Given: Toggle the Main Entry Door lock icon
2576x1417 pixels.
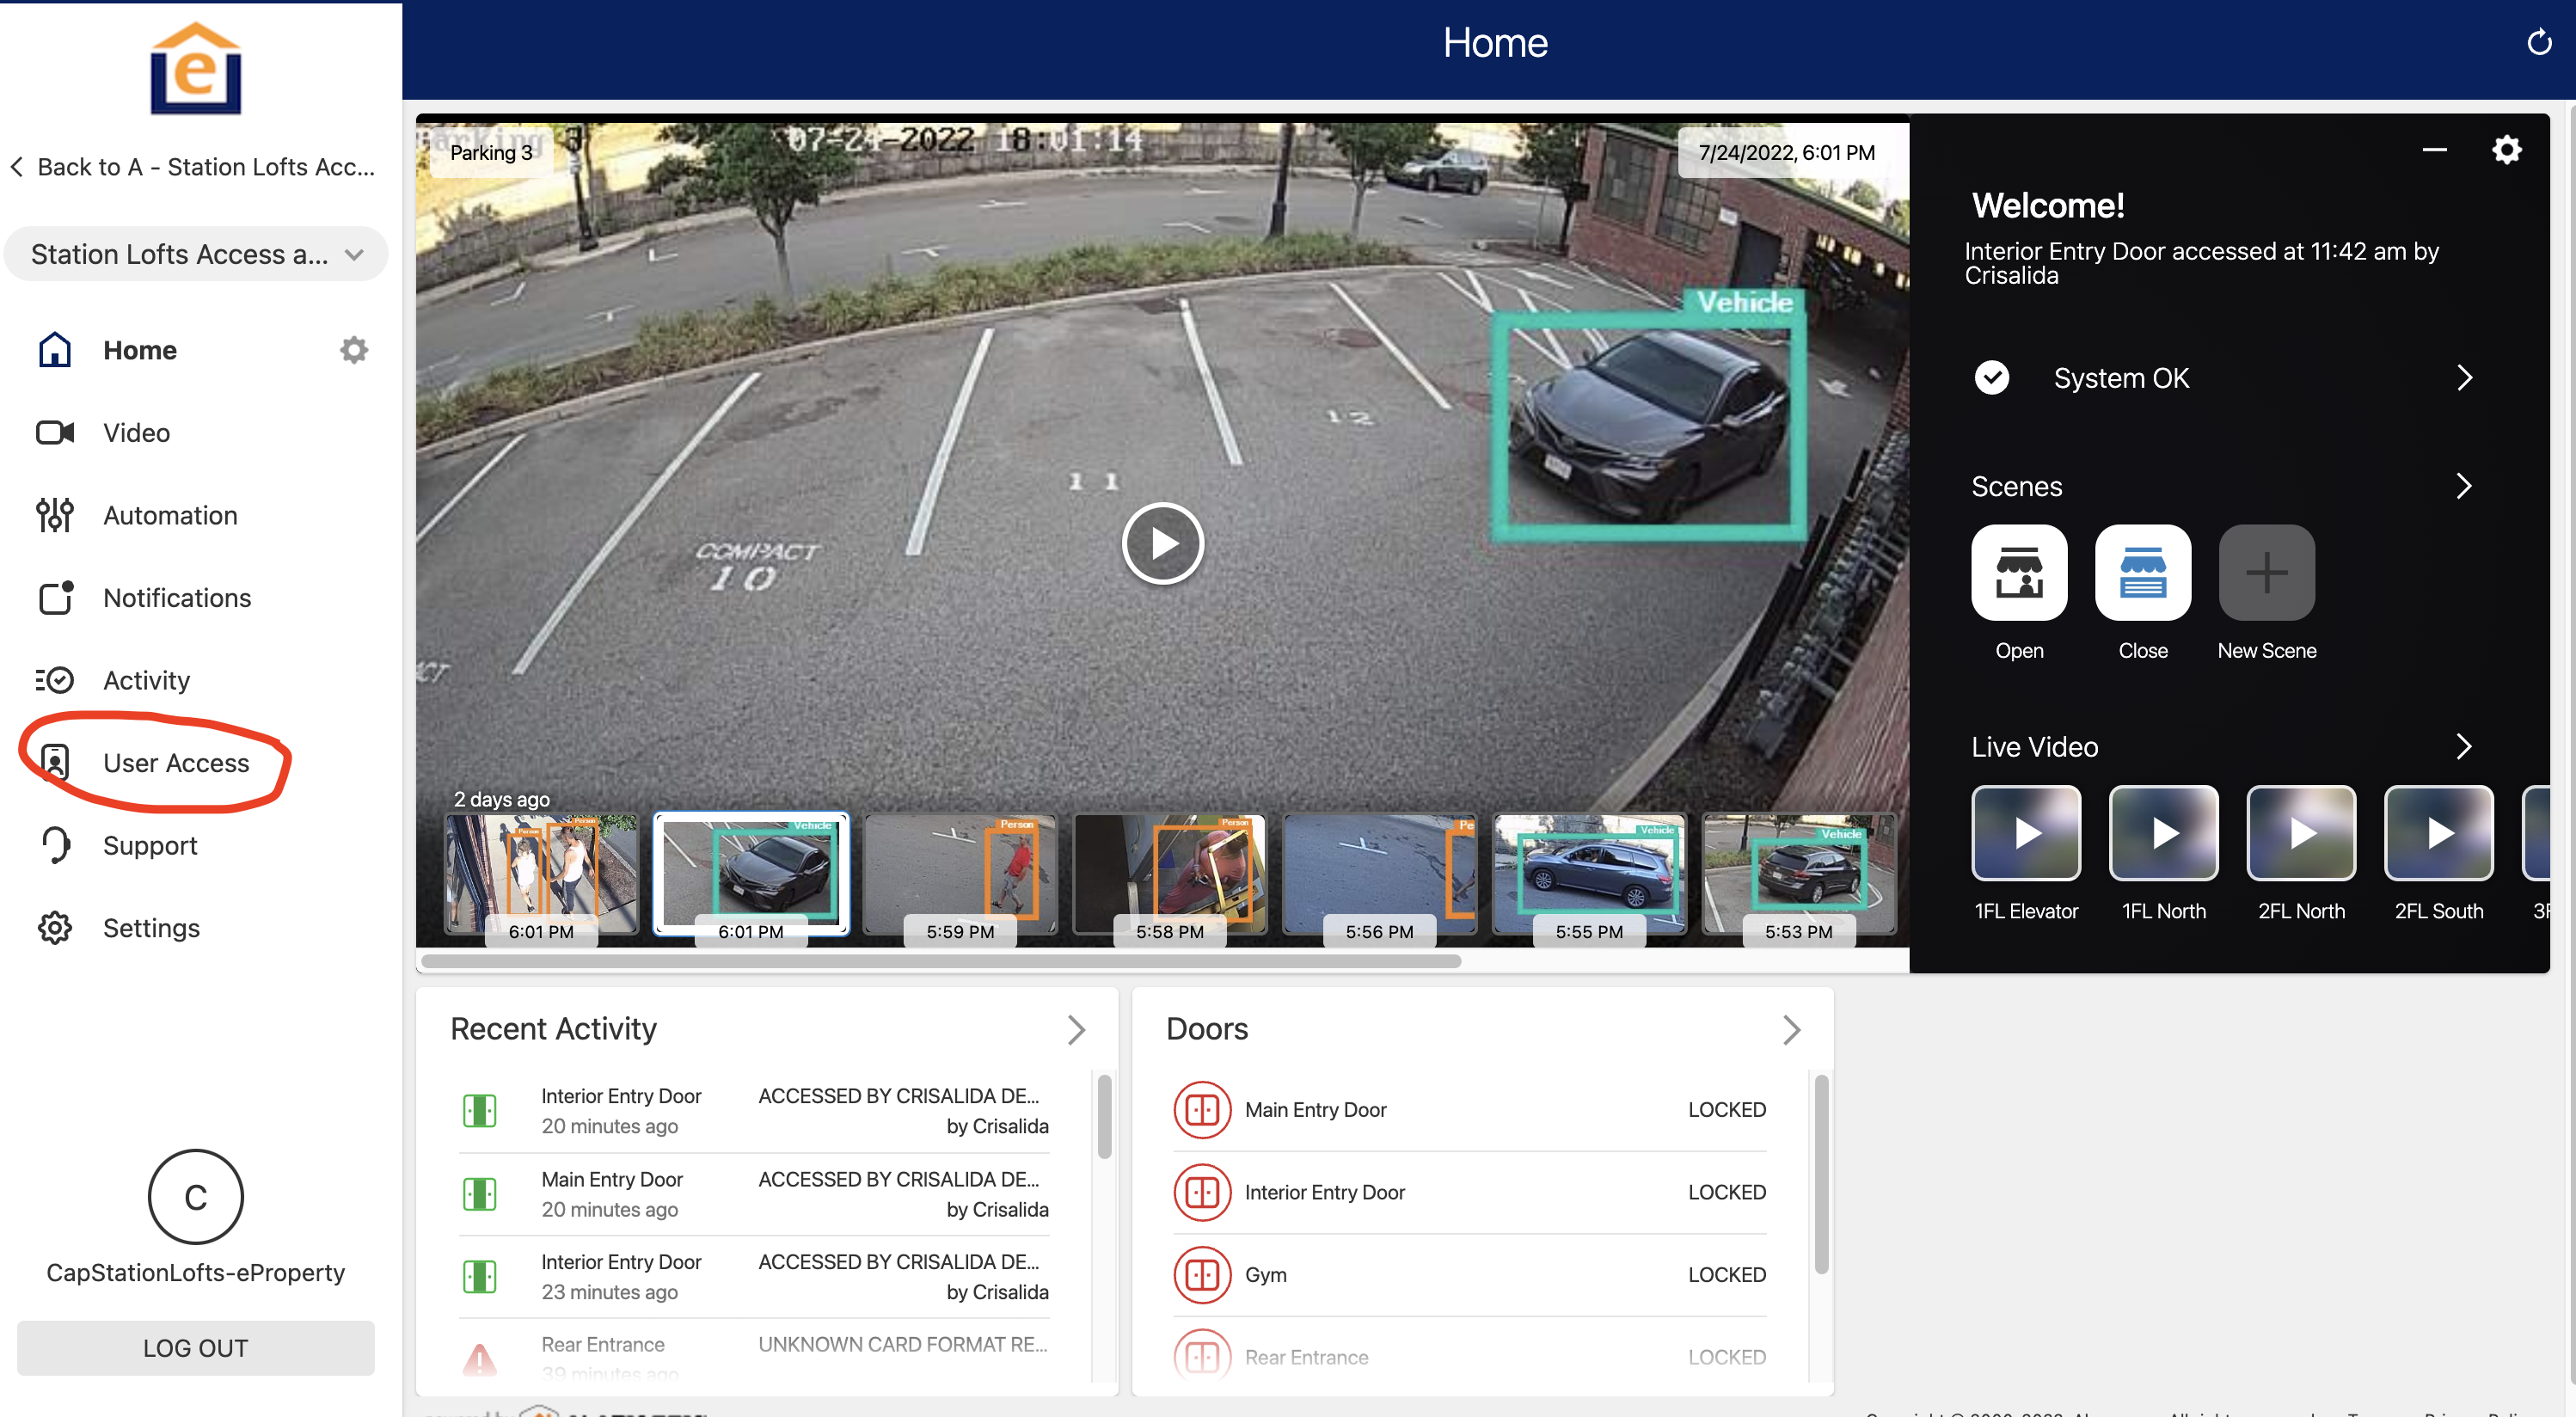Looking at the screenshot, I should pos(1201,1109).
